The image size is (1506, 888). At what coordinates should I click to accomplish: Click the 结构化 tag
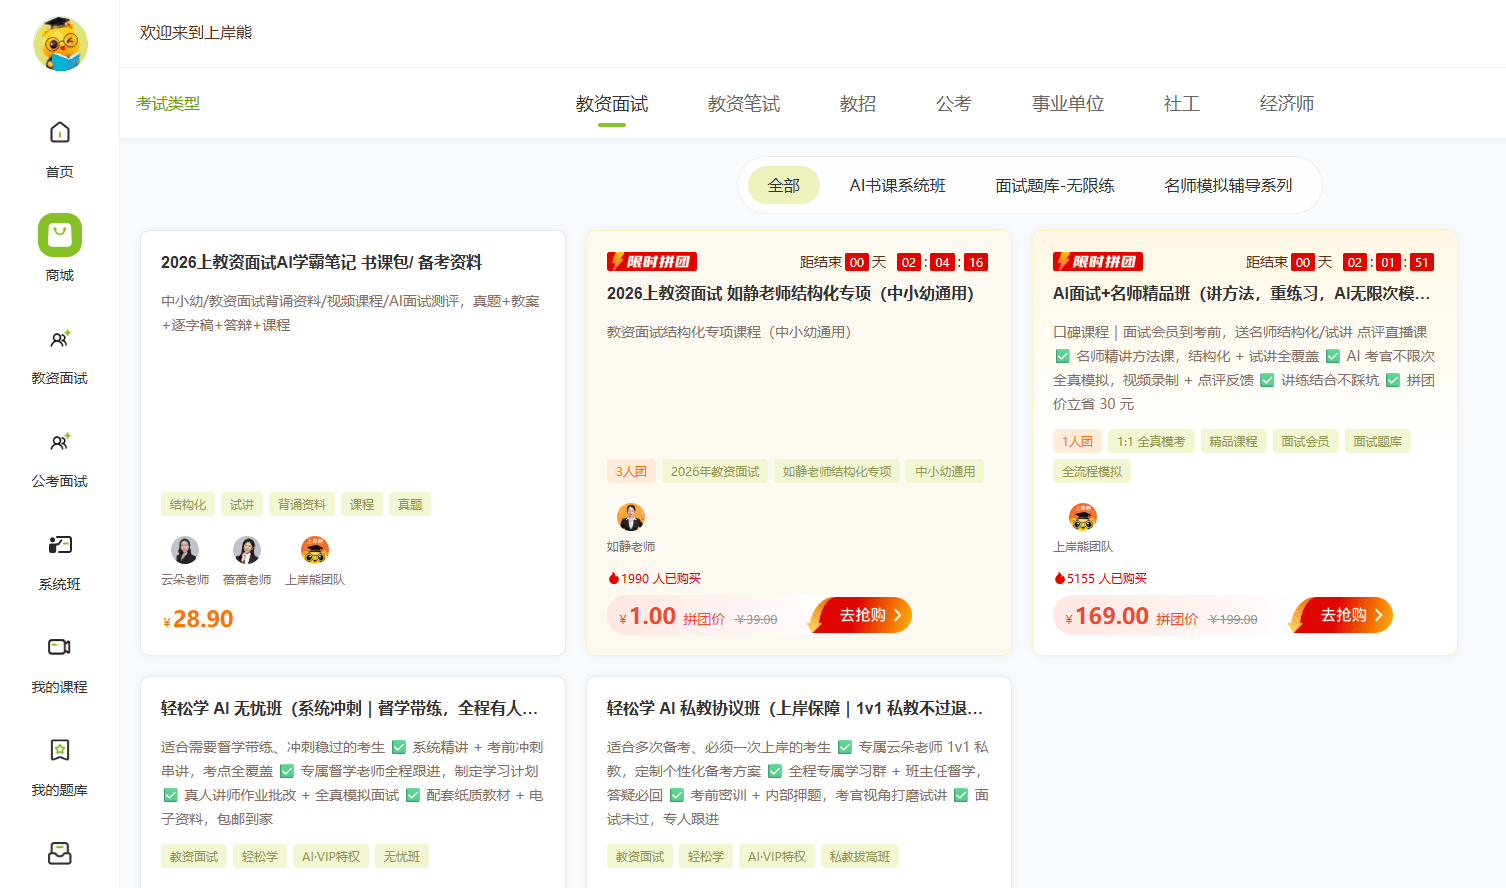pos(188,504)
